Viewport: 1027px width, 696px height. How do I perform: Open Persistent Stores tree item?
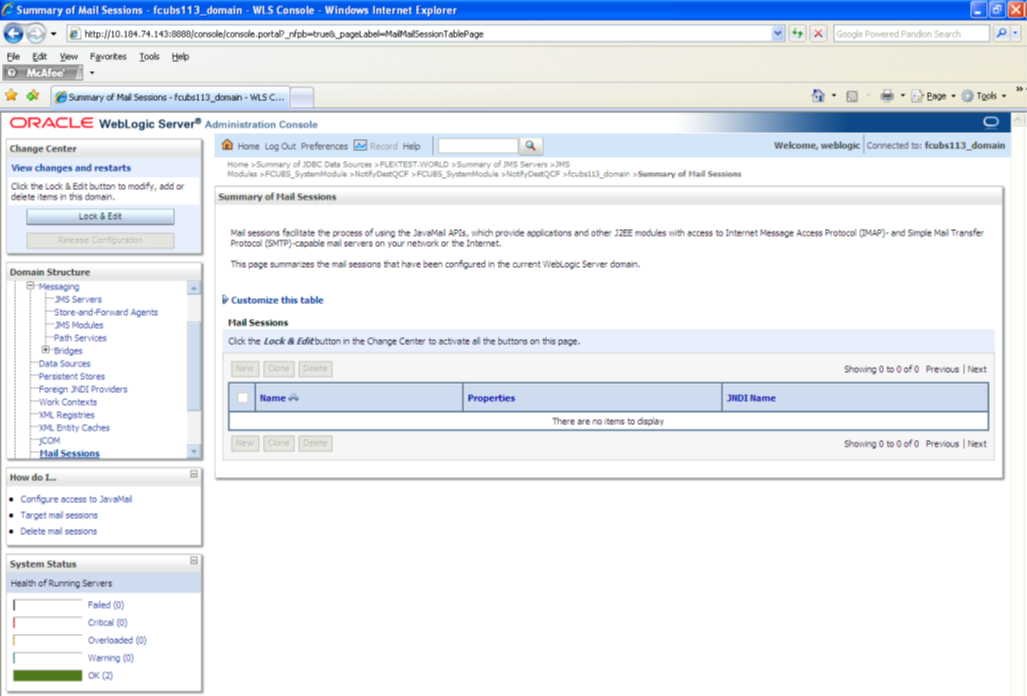[71, 376]
